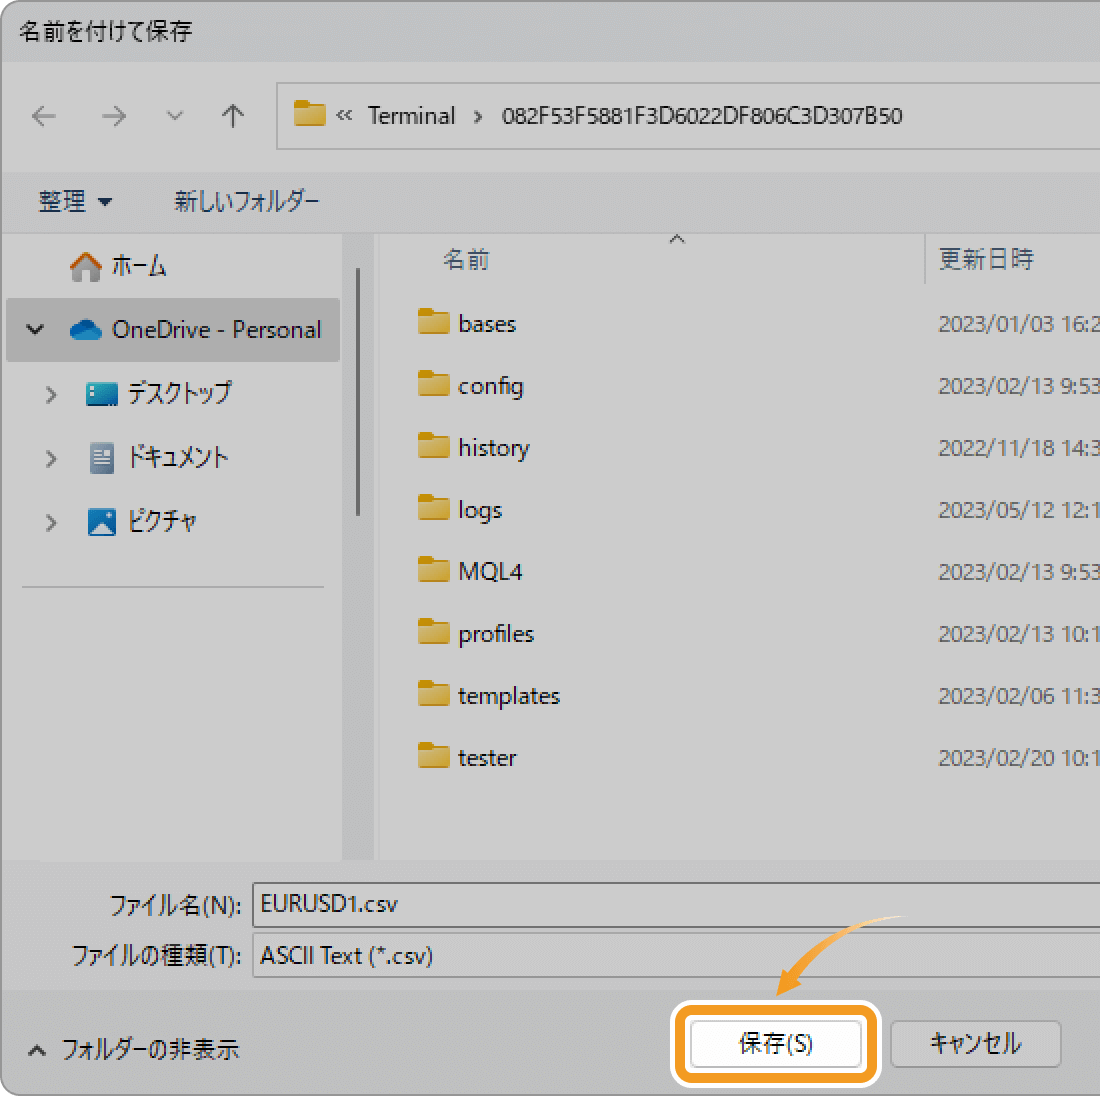Expand the ピクチャ tree node
This screenshot has height=1096, width=1100.
51,523
